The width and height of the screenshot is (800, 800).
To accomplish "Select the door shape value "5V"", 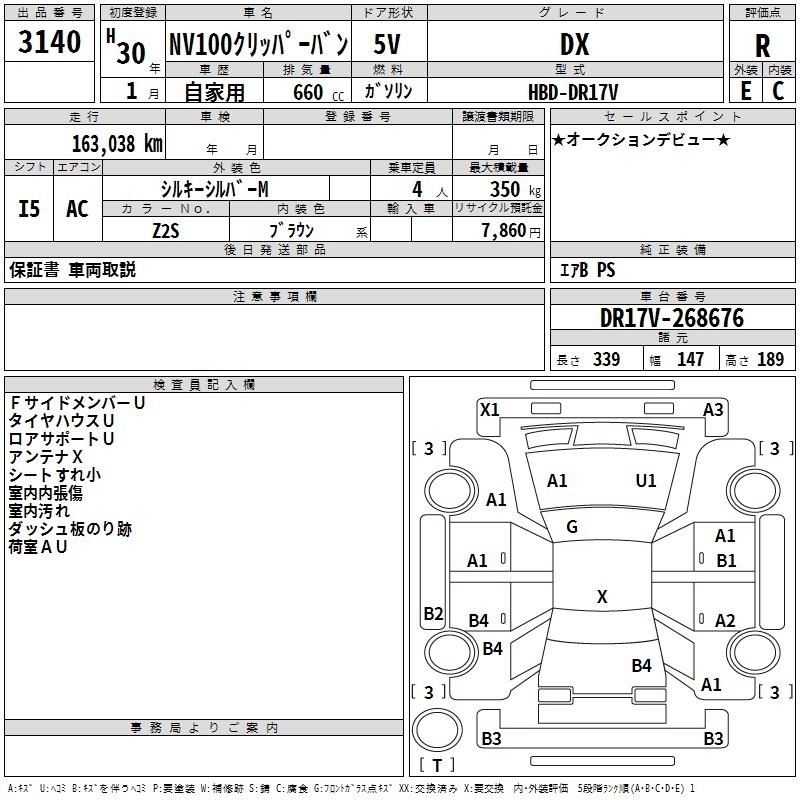I will coord(387,44).
